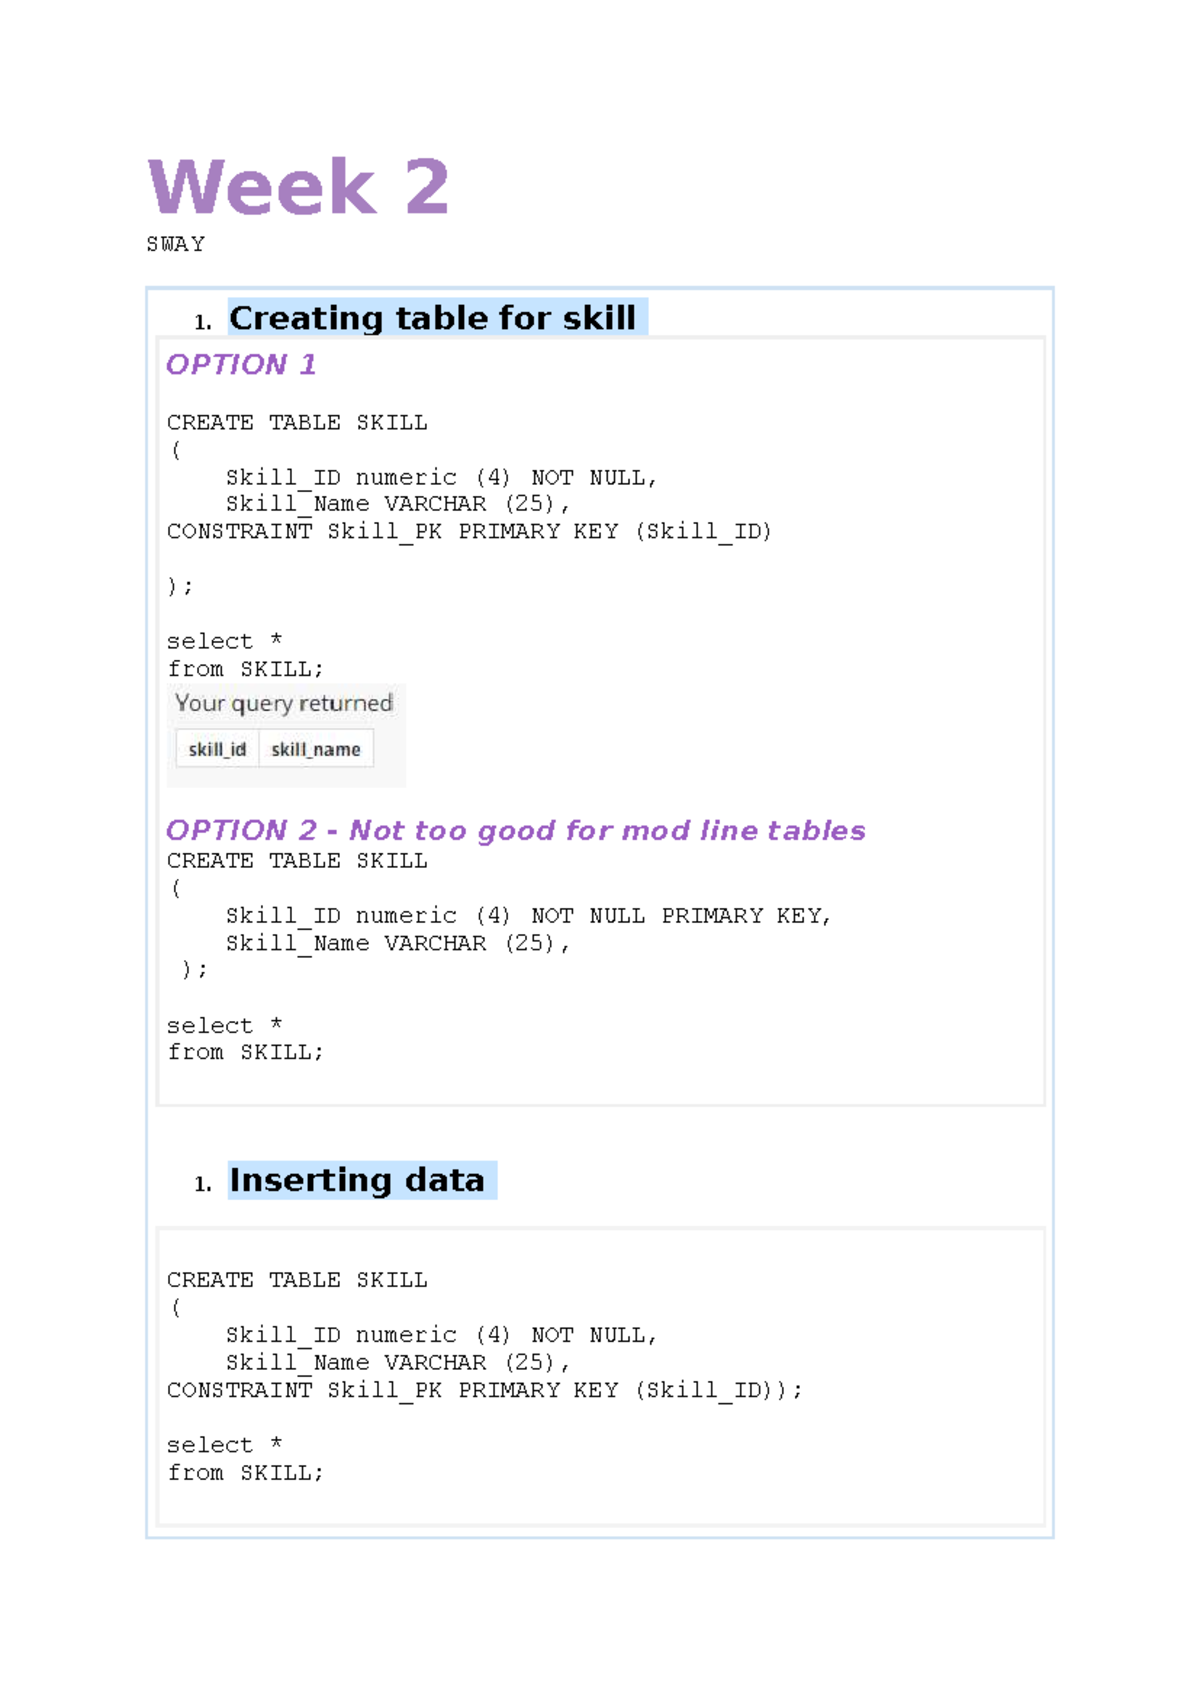Click "select *" in the Inserting data section

point(225,1445)
